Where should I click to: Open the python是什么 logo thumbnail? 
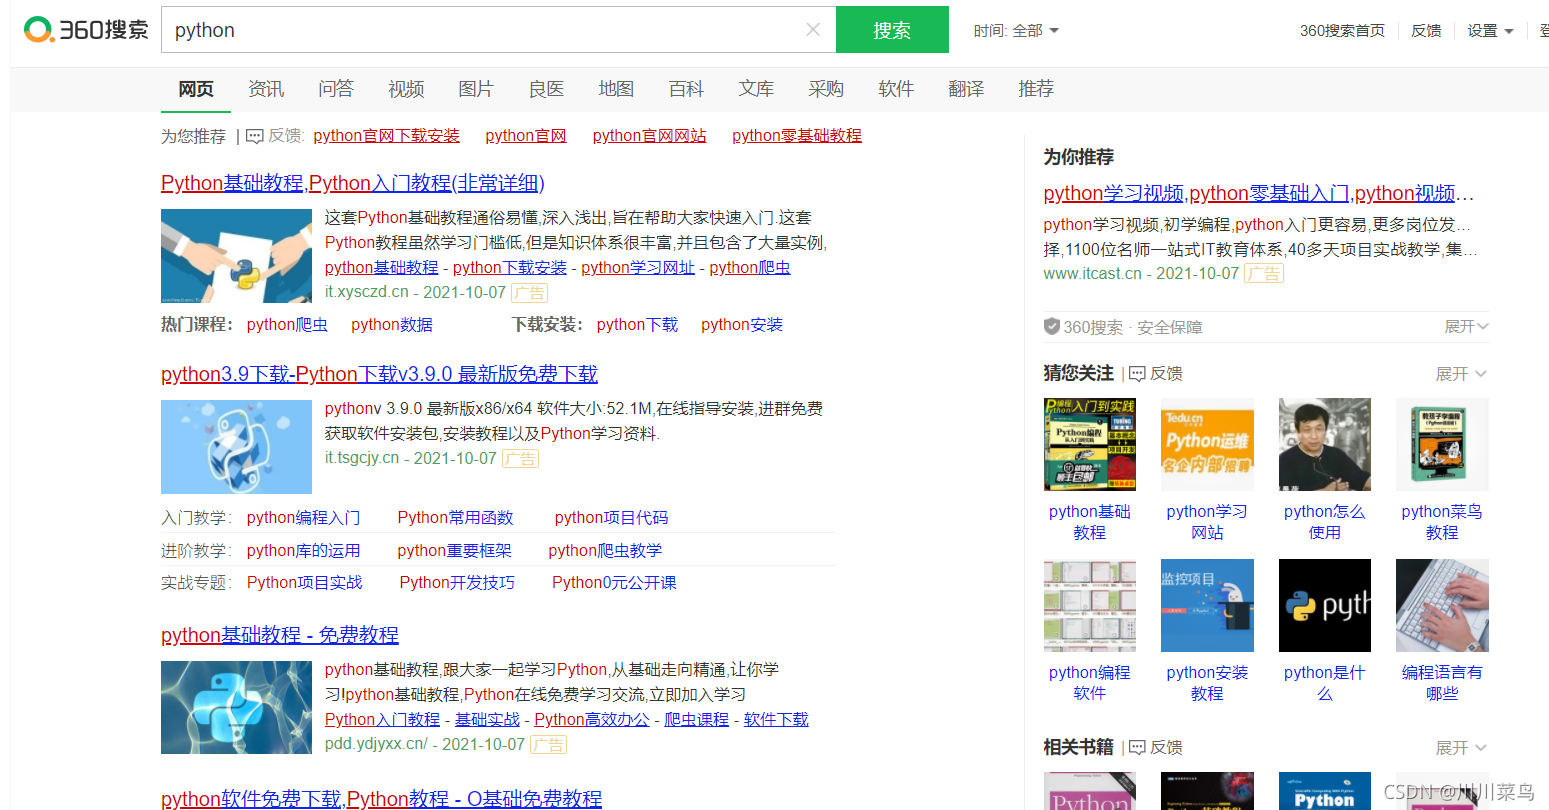[x=1325, y=605]
